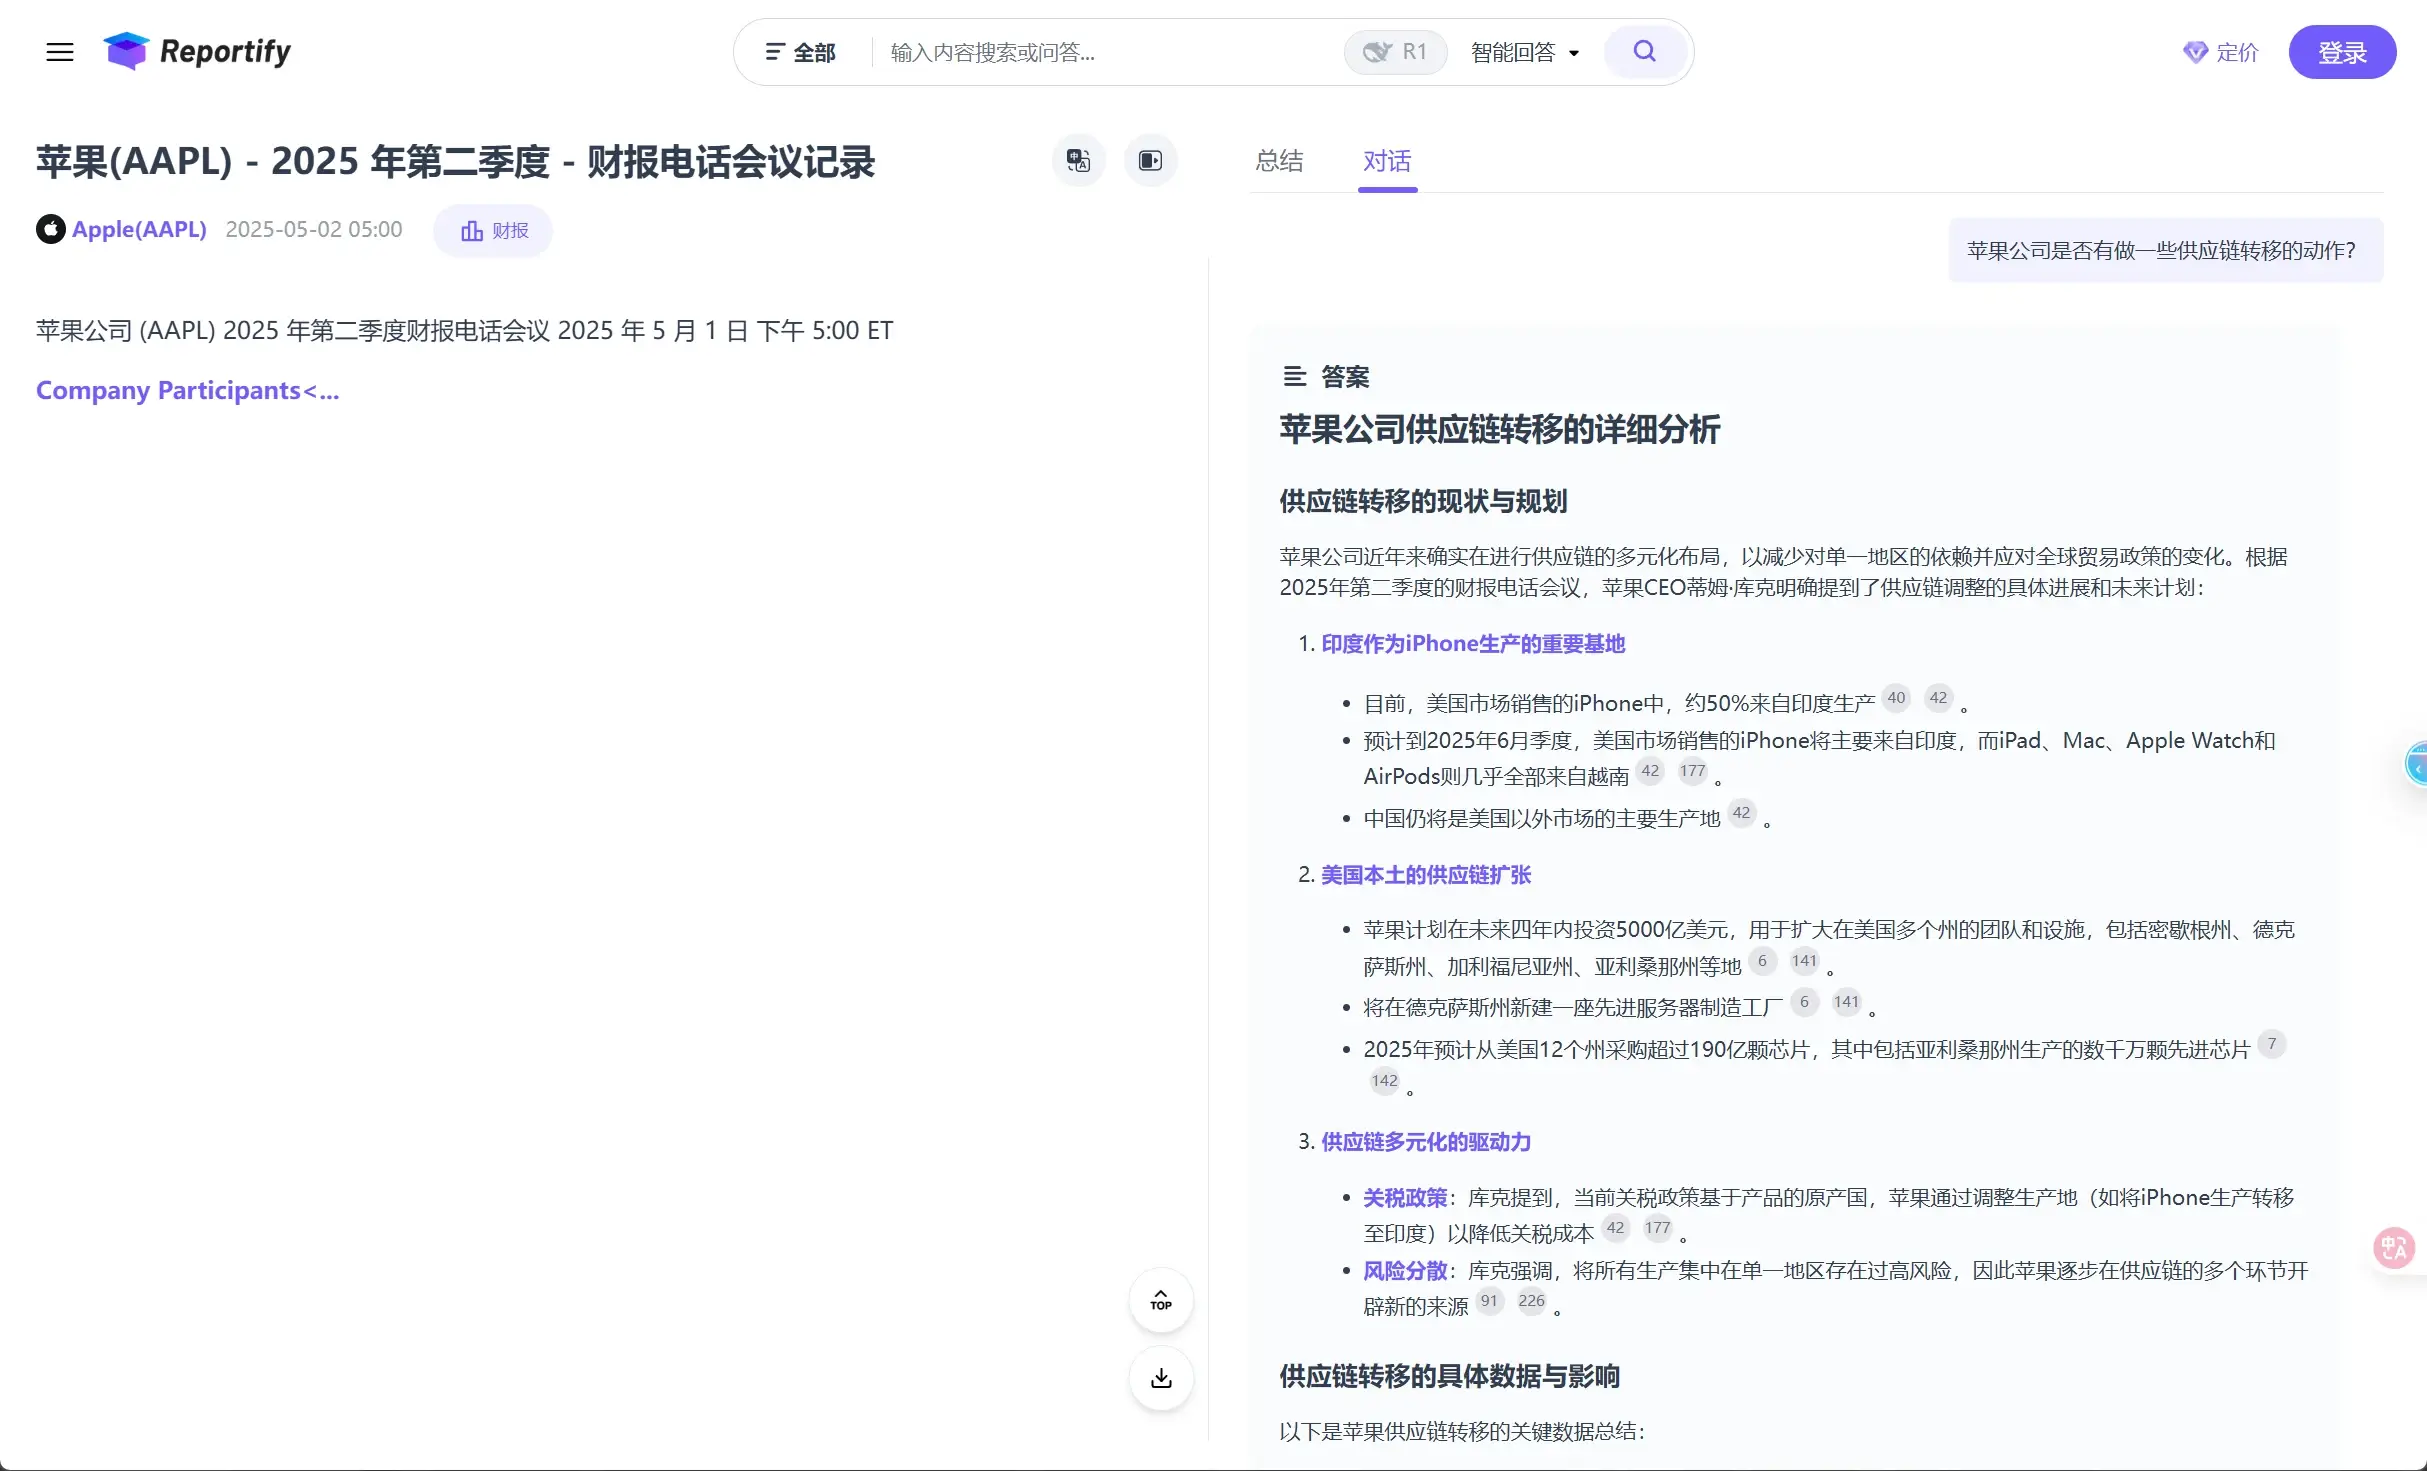
Task: Click the TOP back-to-top icon
Action: pos(1159,1300)
